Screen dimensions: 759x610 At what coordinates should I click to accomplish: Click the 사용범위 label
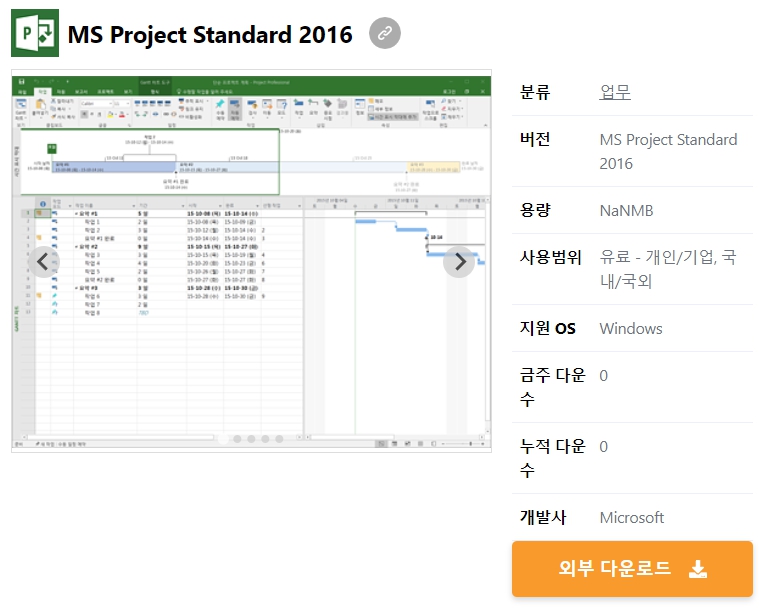pos(550,257)
